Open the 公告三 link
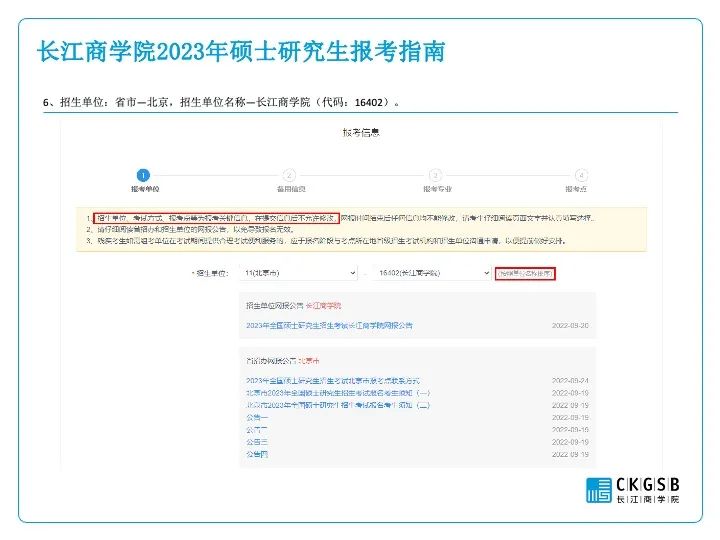Viewport: 720px width, 540px height. (257, 442)
